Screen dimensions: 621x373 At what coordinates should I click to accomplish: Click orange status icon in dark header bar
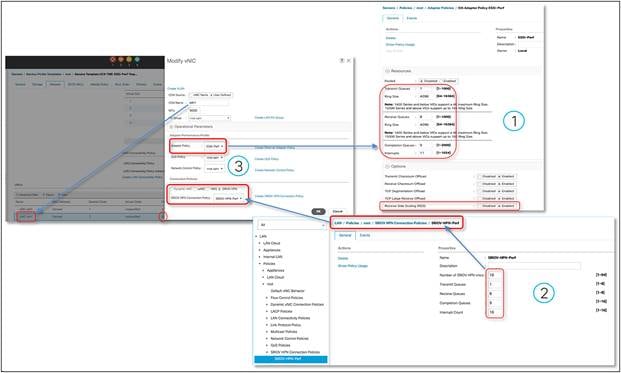click(121, 60)
